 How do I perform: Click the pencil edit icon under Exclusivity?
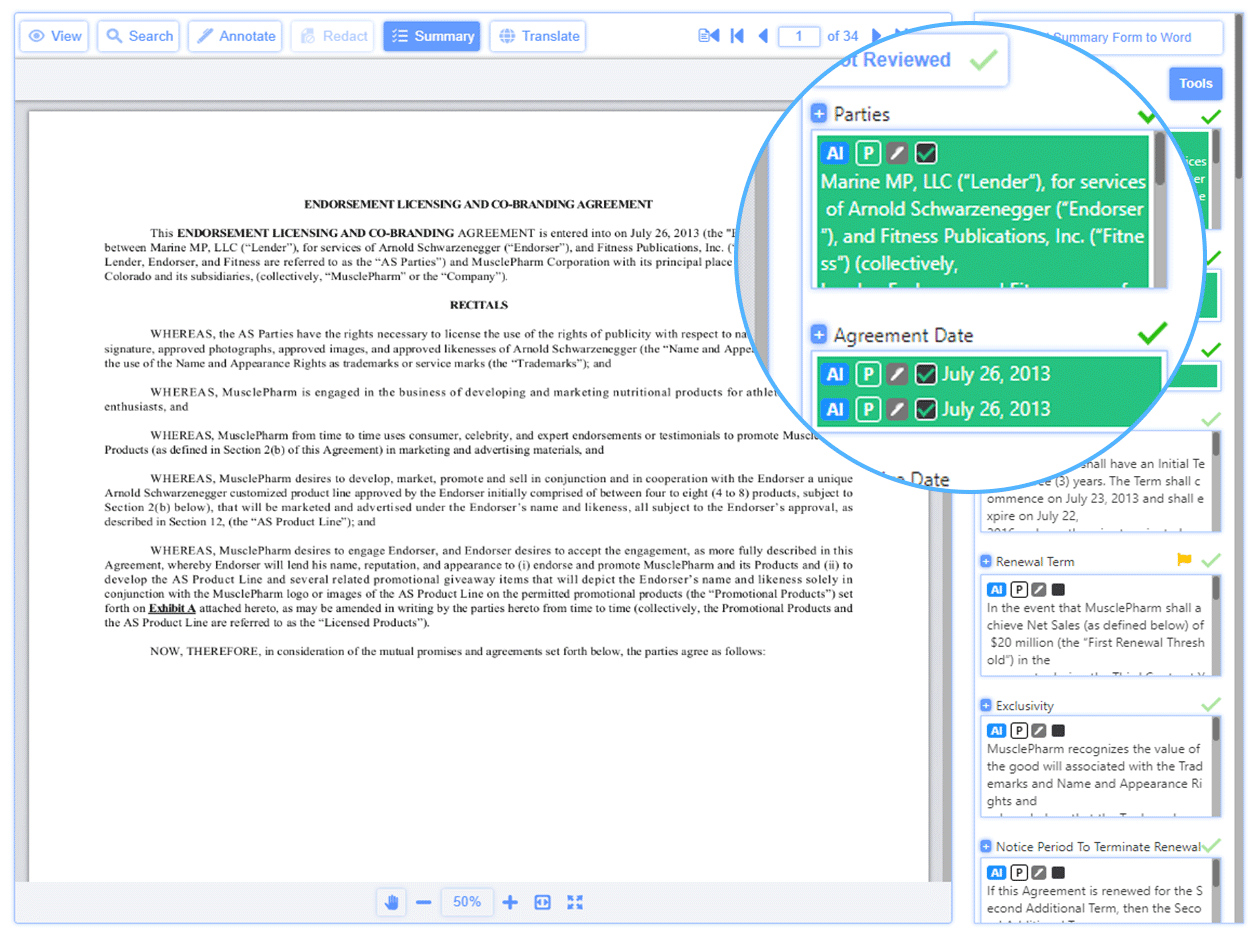pyautogui.click(x=1039, y=731)
